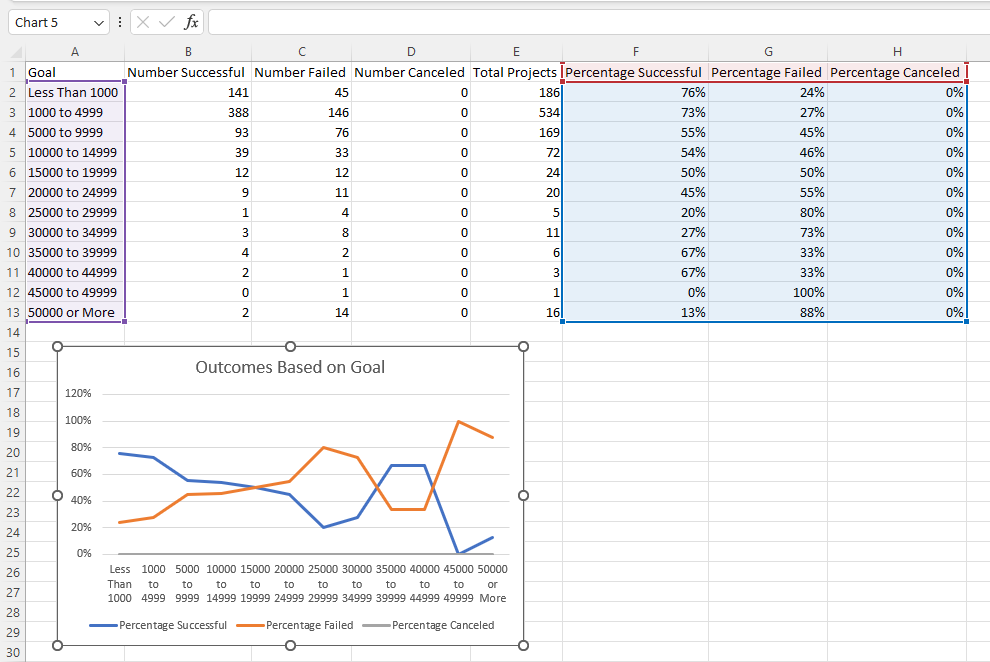Screen dimensions: 990x662
Task: Select the 50000 or More cell
Action: pyautogui.click(x=74, y=312)
